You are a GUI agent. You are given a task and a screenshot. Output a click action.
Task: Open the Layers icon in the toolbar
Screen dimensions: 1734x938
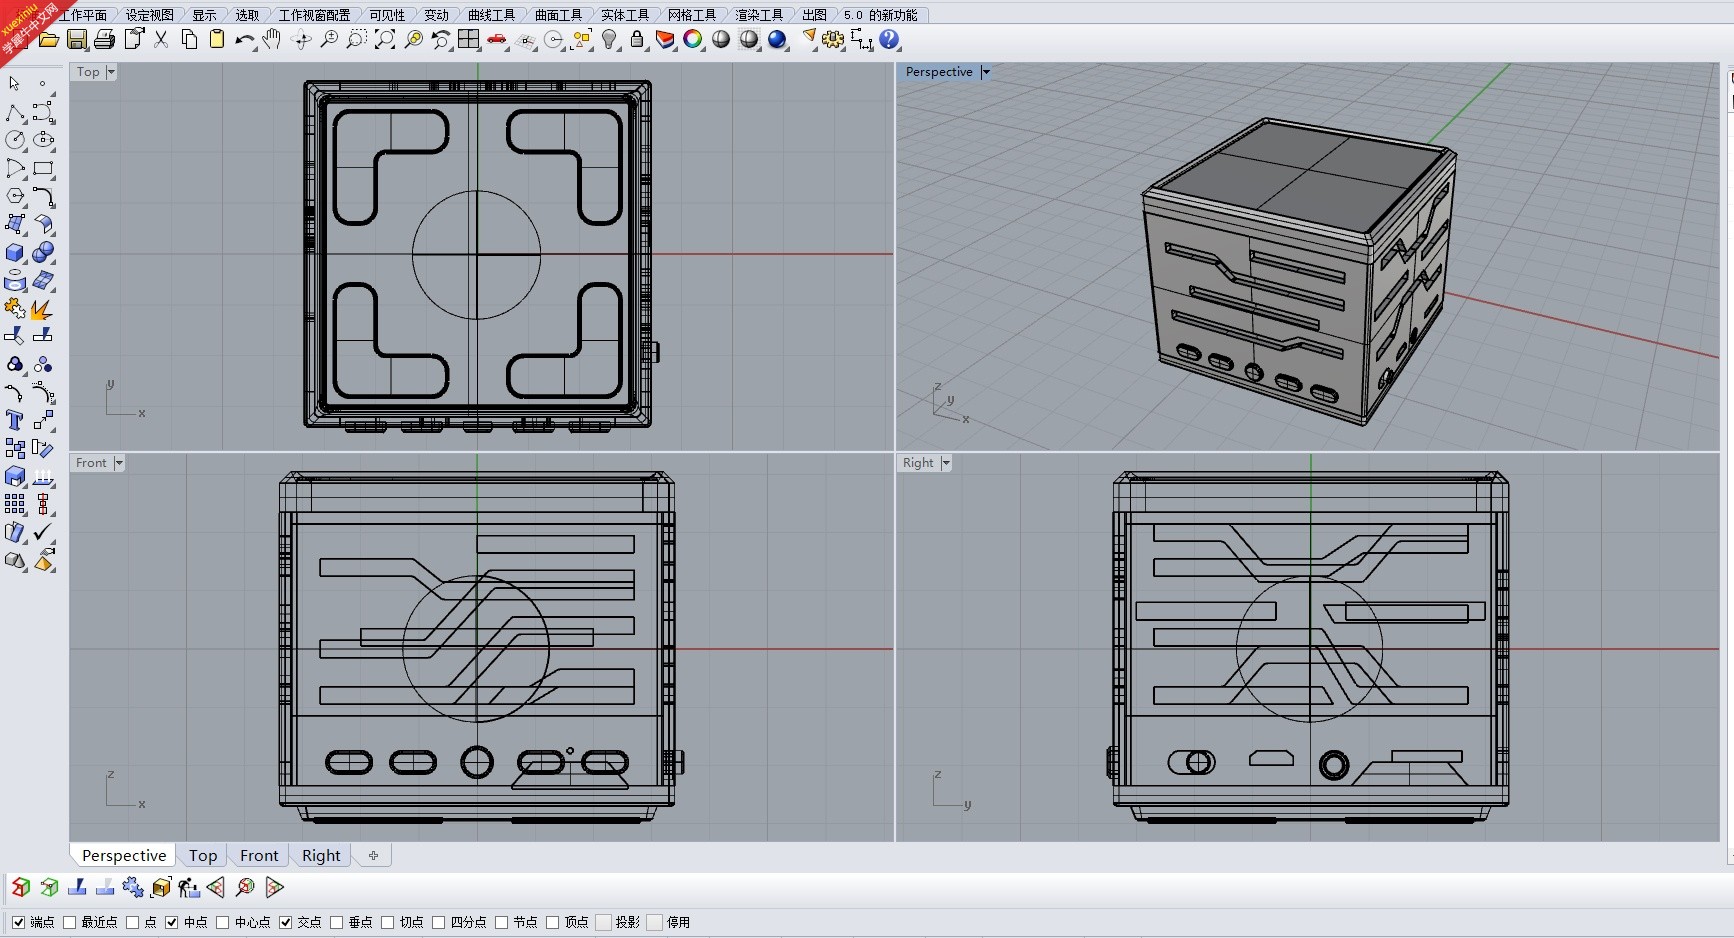click(665, 40)
